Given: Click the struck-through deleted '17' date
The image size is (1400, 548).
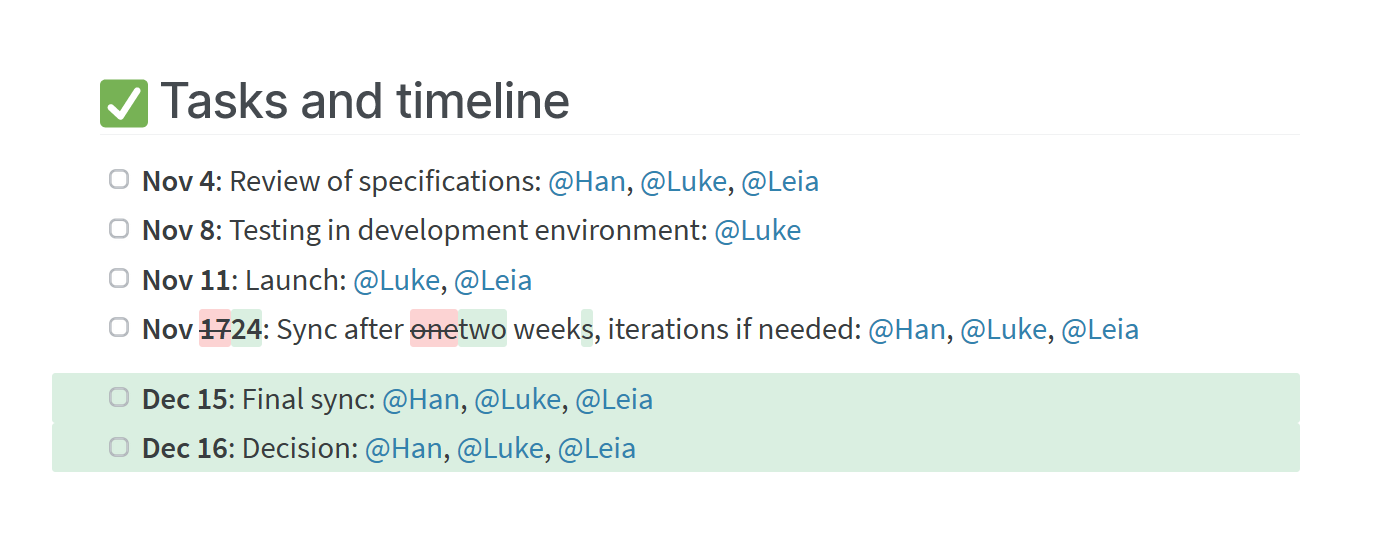Looking at the screenshot, I should coord(215,329).
